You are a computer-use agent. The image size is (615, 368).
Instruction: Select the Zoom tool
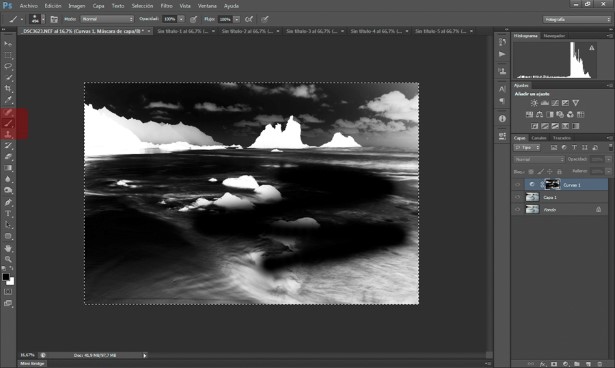click(x=8, y=259)
